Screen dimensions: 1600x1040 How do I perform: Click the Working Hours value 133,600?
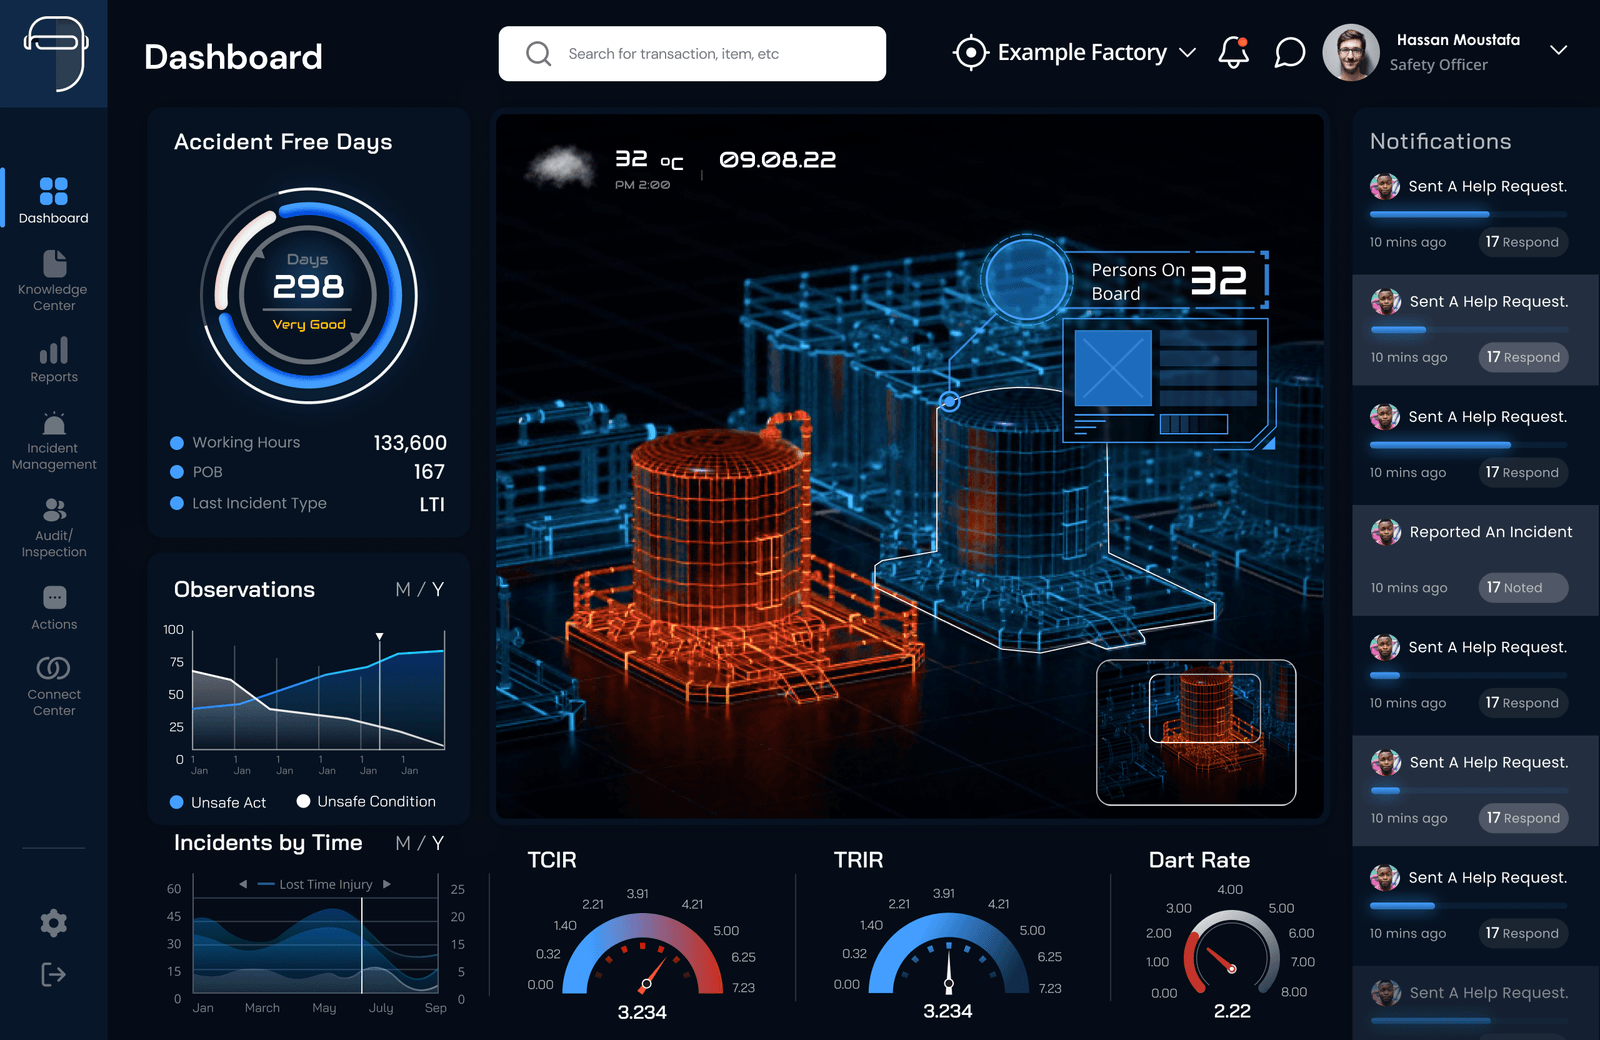[x=410, y=443]
